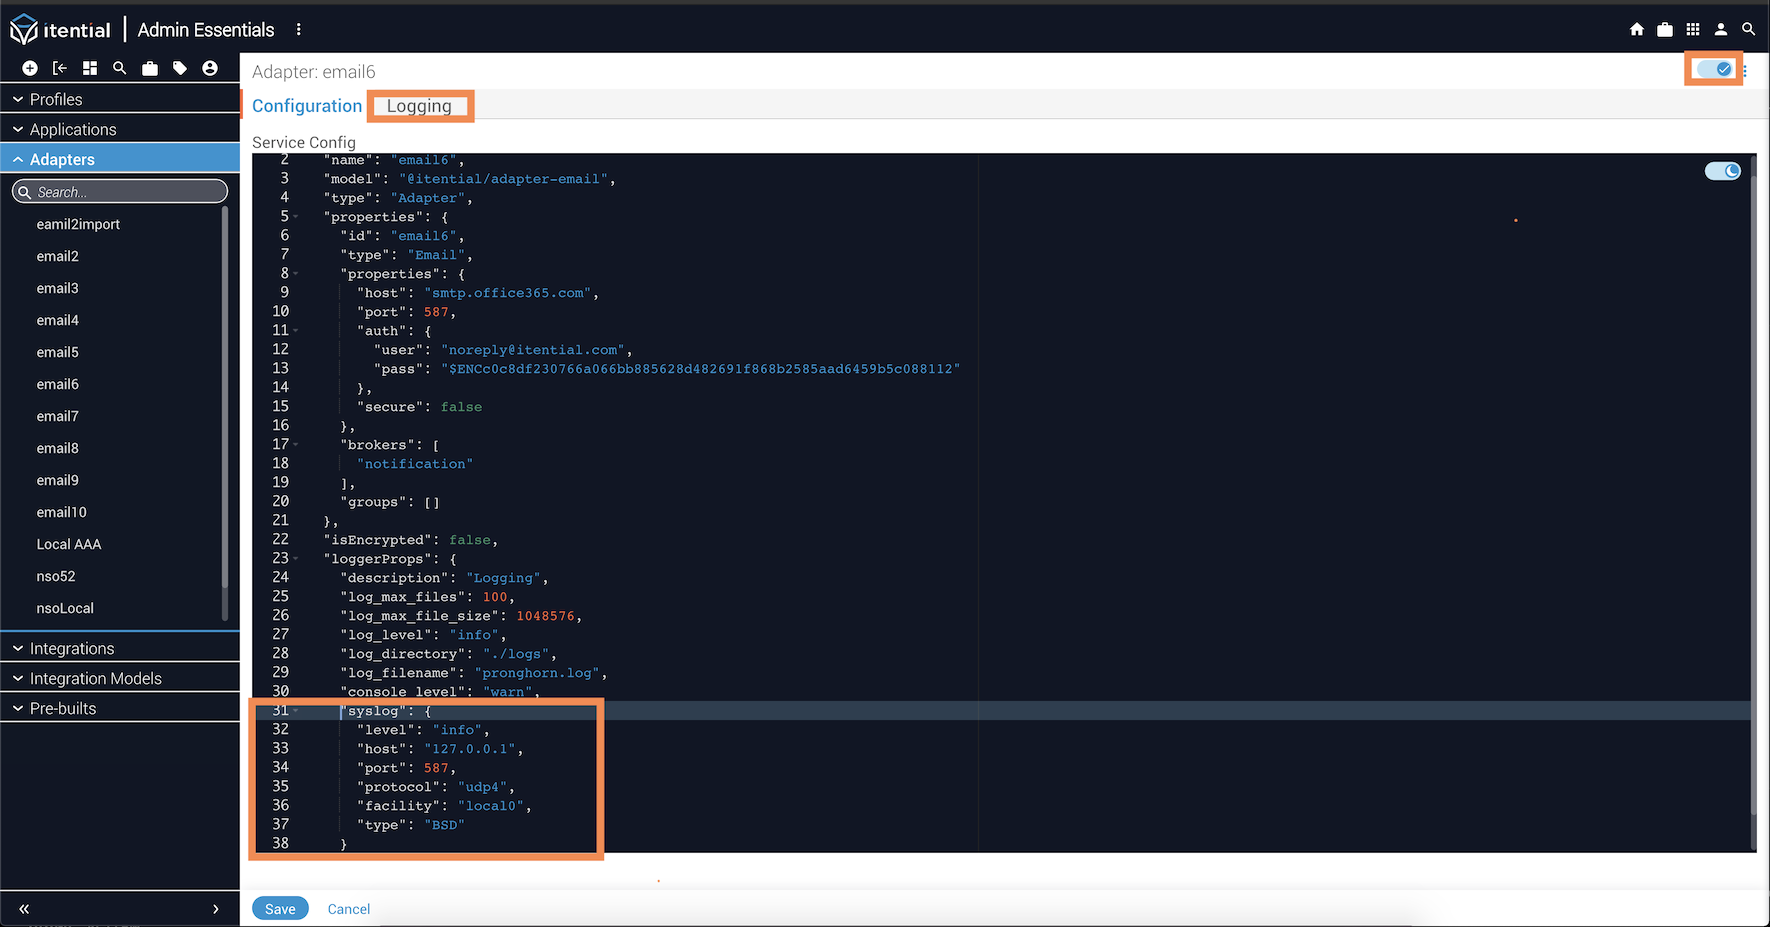Collapse the Adapters section

tap(62, 159)
